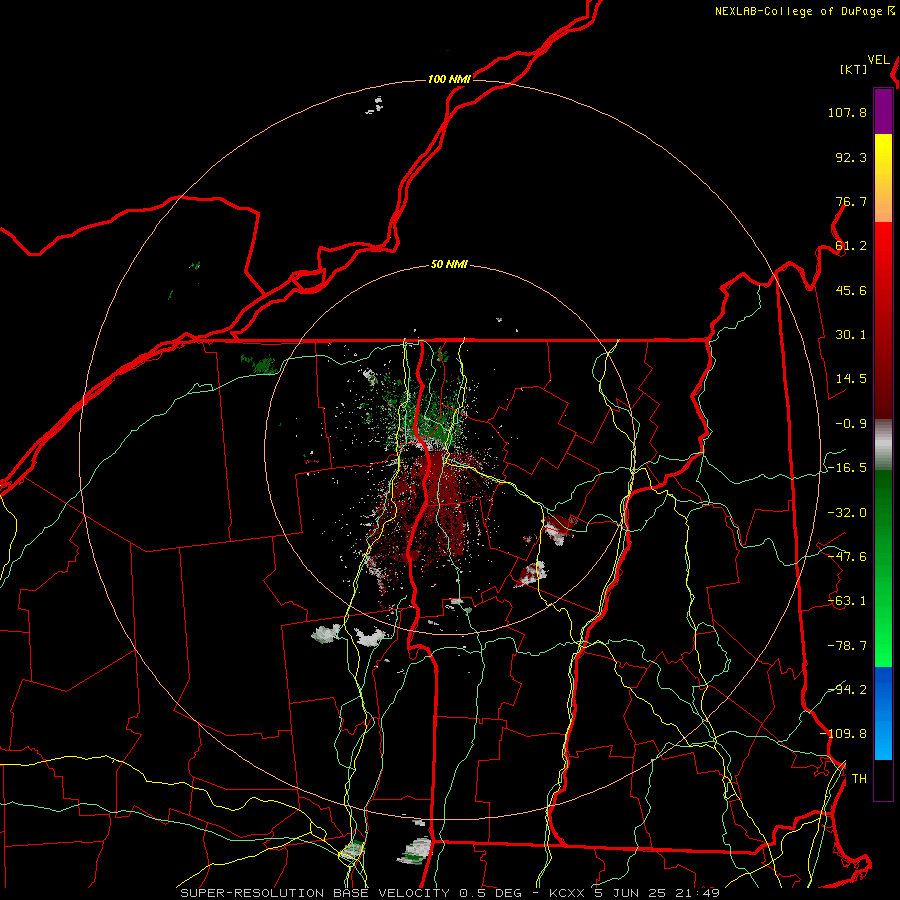This screenshot has width=900, height=900.
Task: Click the 45.6 velocity scale value
Action: click(851, 290)
